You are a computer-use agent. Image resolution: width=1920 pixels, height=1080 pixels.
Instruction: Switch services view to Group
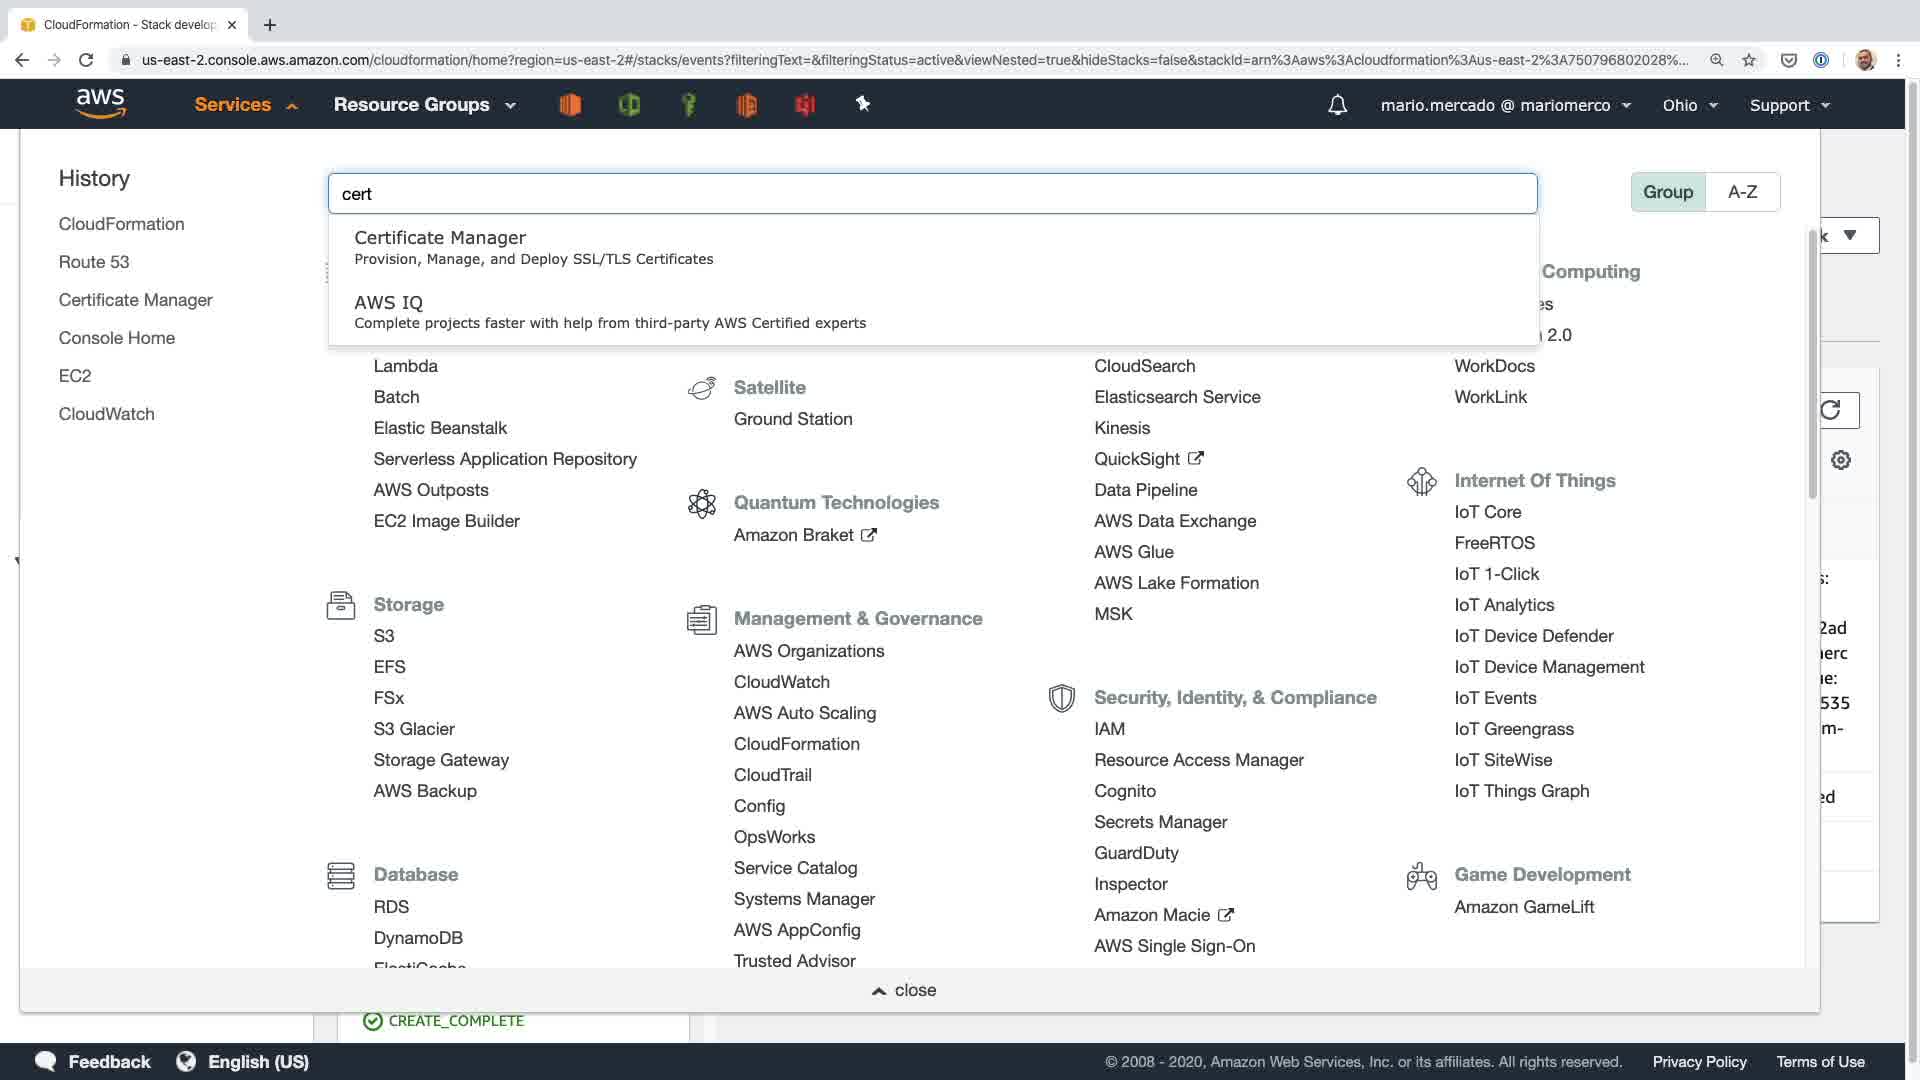[1667, 192]
